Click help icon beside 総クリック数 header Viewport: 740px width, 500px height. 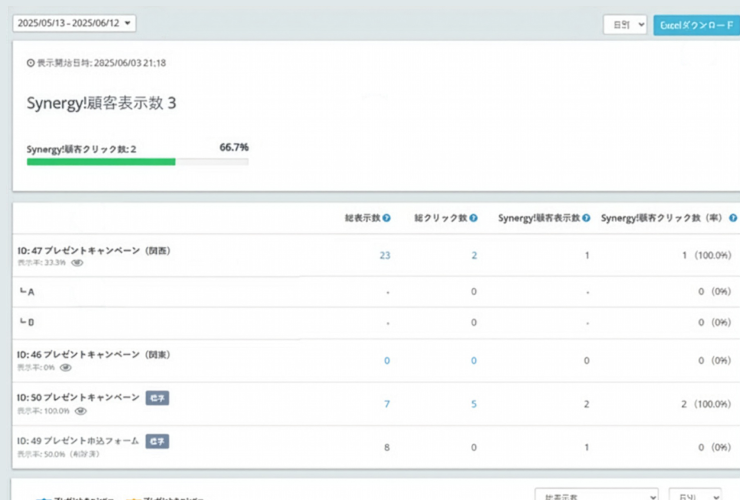point(473,218)
